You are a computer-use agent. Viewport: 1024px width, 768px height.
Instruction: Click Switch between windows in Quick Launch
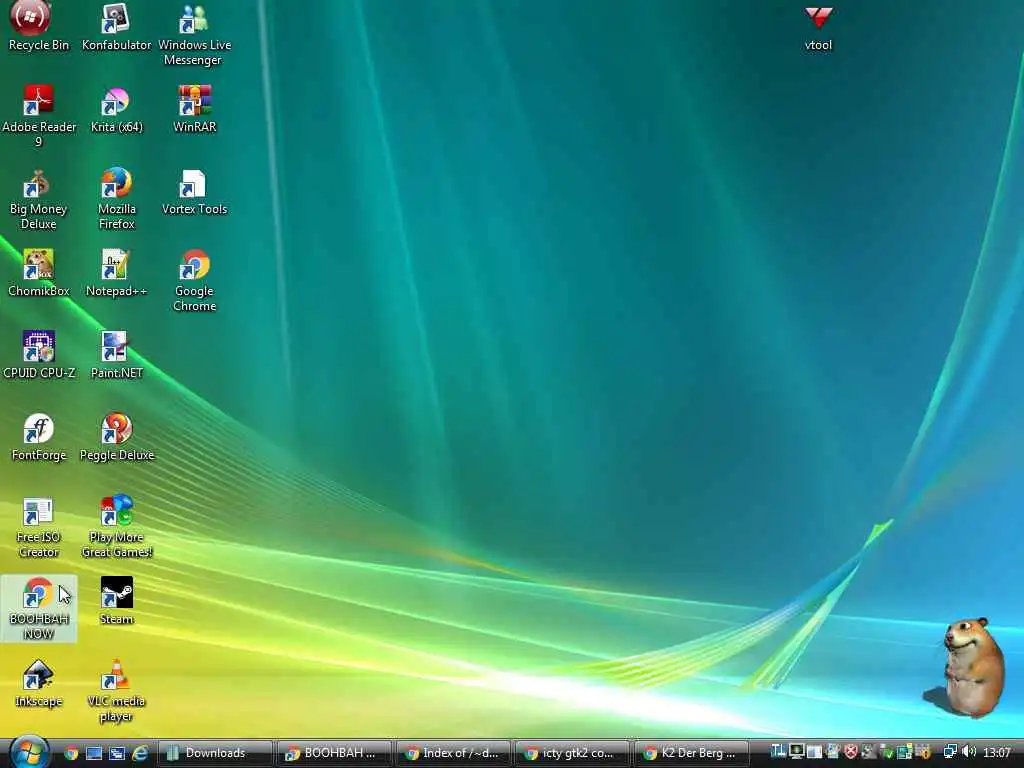(117, 753)
